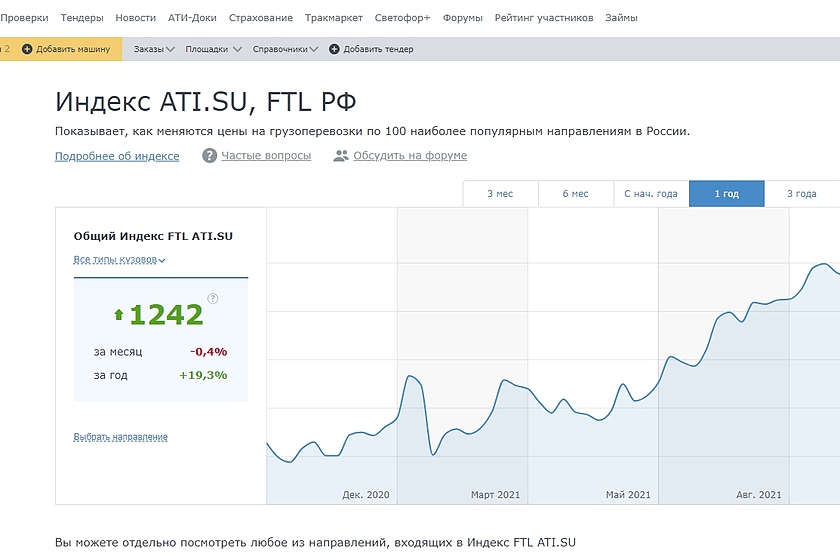Image resolution: width=840 pixels, height=560 pixels.
Task: Select the '3 года' period tab
Action: tap(801, 194)
